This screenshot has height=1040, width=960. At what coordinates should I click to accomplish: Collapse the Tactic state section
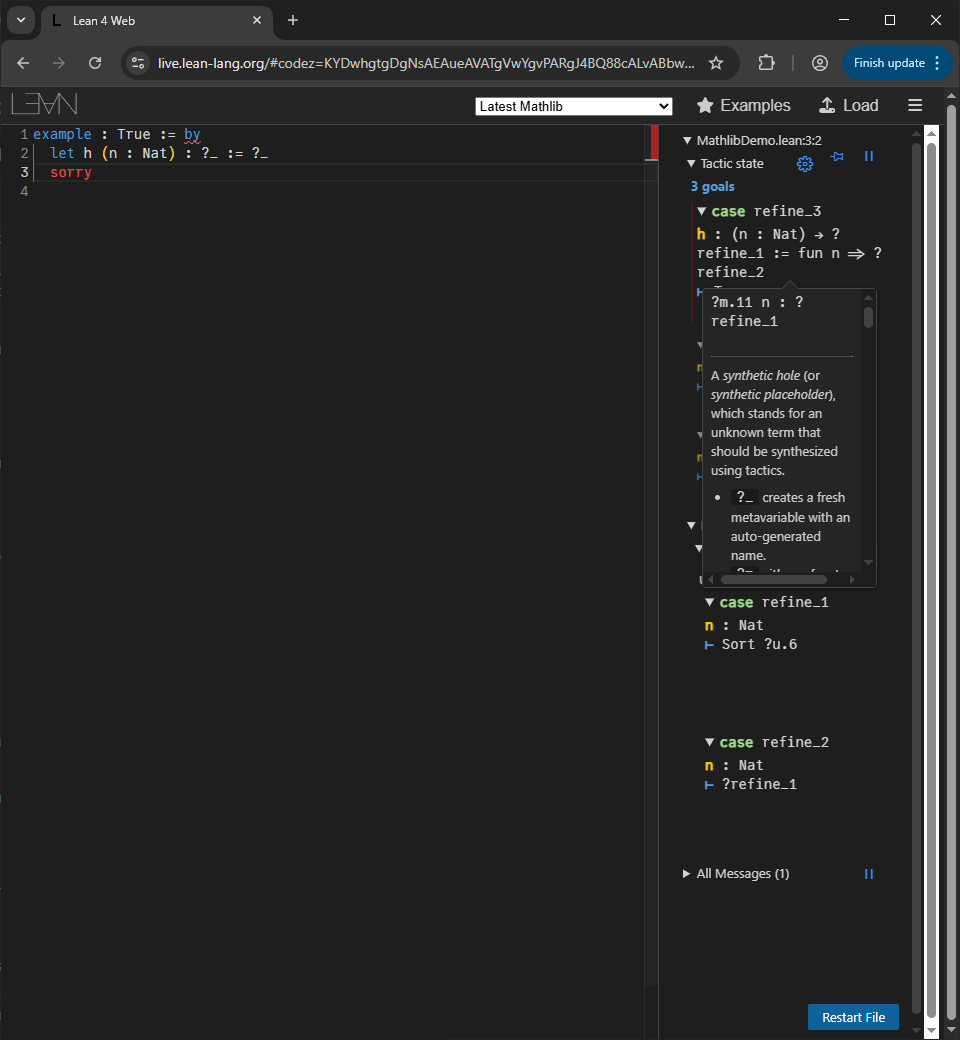click(x=691, y=164)
